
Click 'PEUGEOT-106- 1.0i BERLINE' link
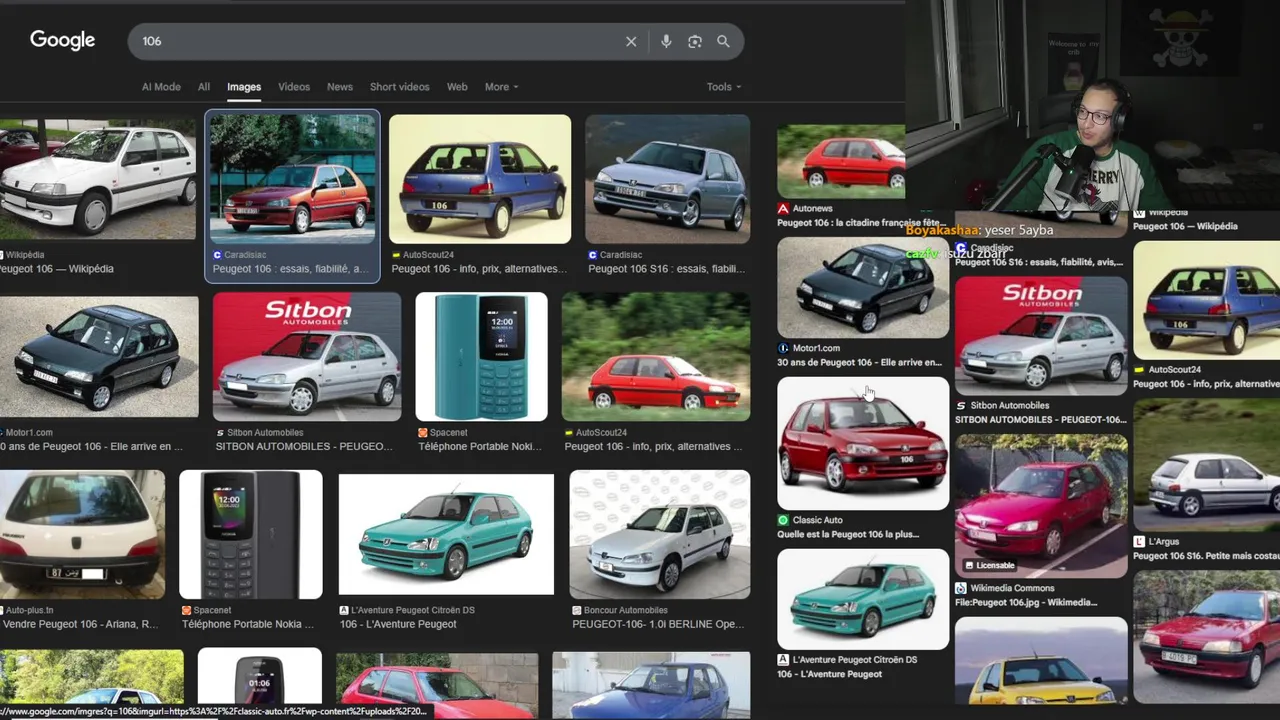tap(658, 624)
